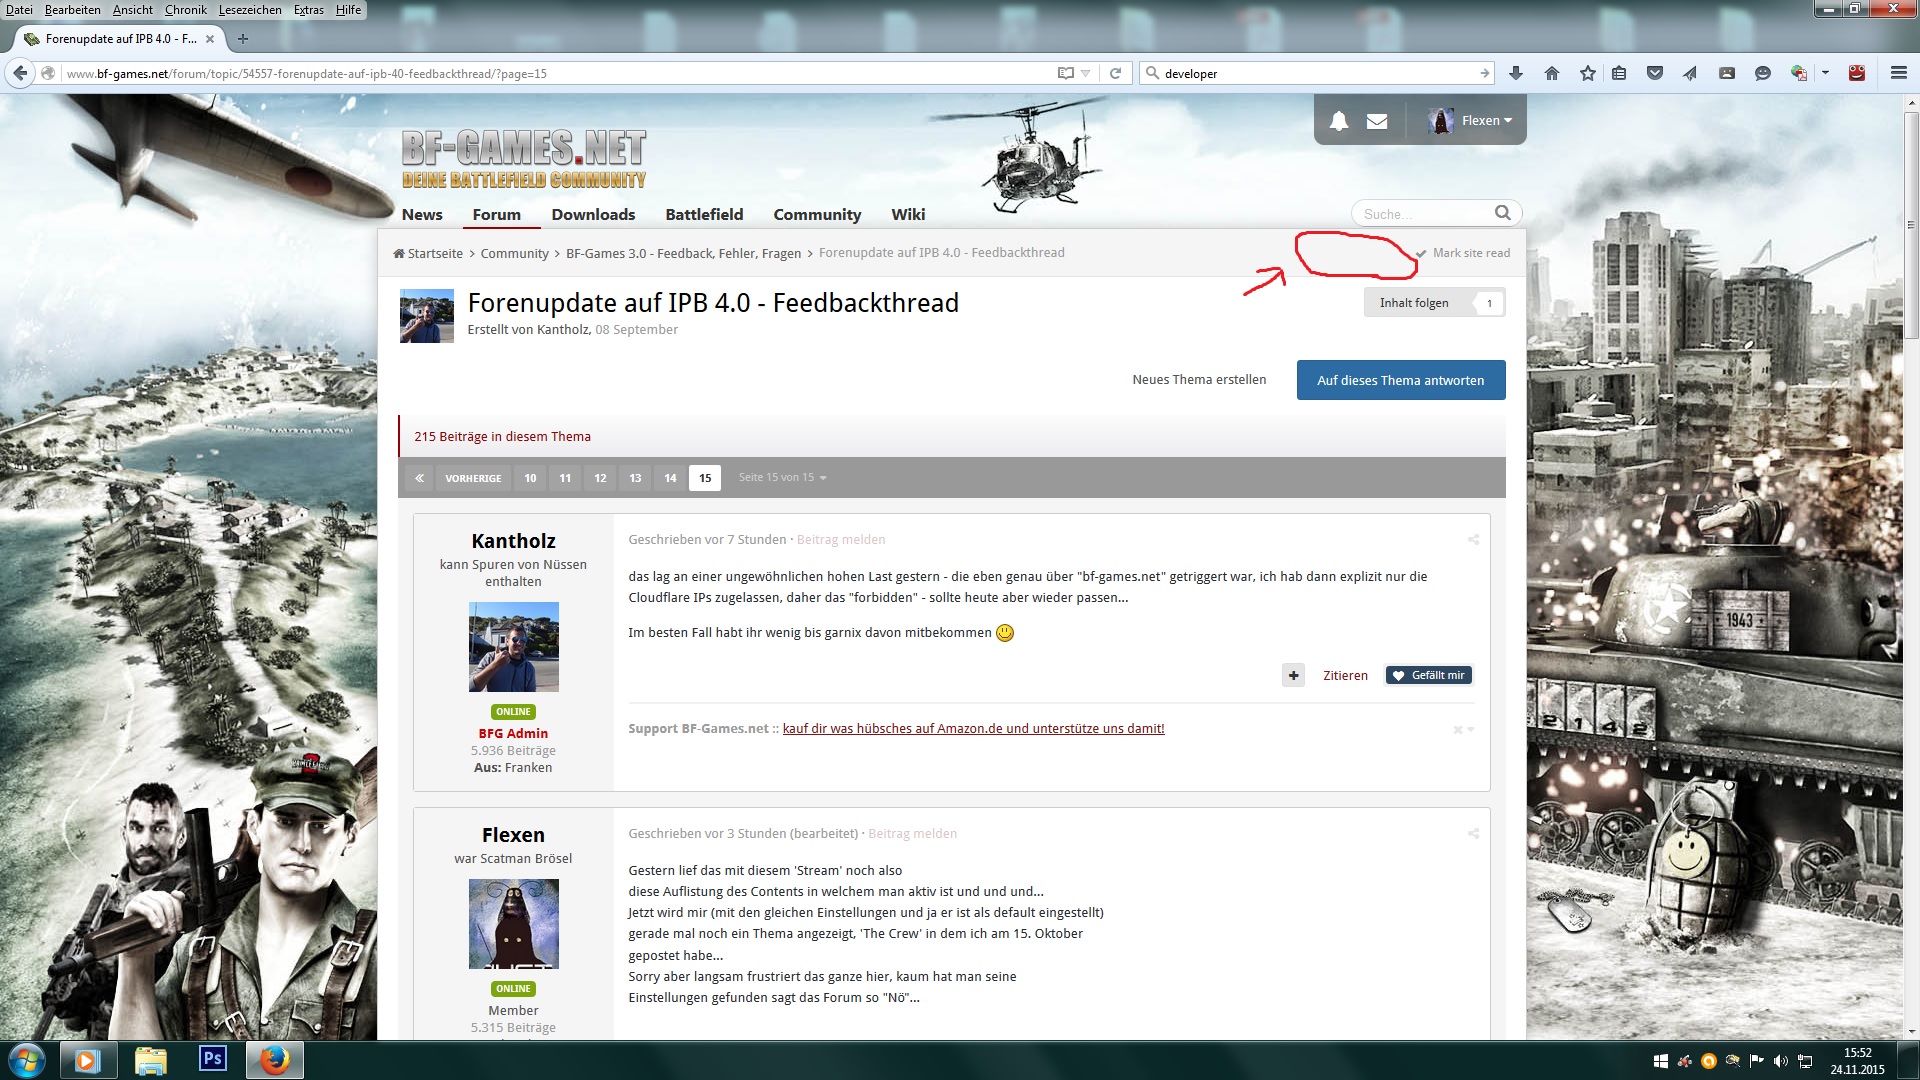Go to the Firefox home icon

pos(1552,73)
